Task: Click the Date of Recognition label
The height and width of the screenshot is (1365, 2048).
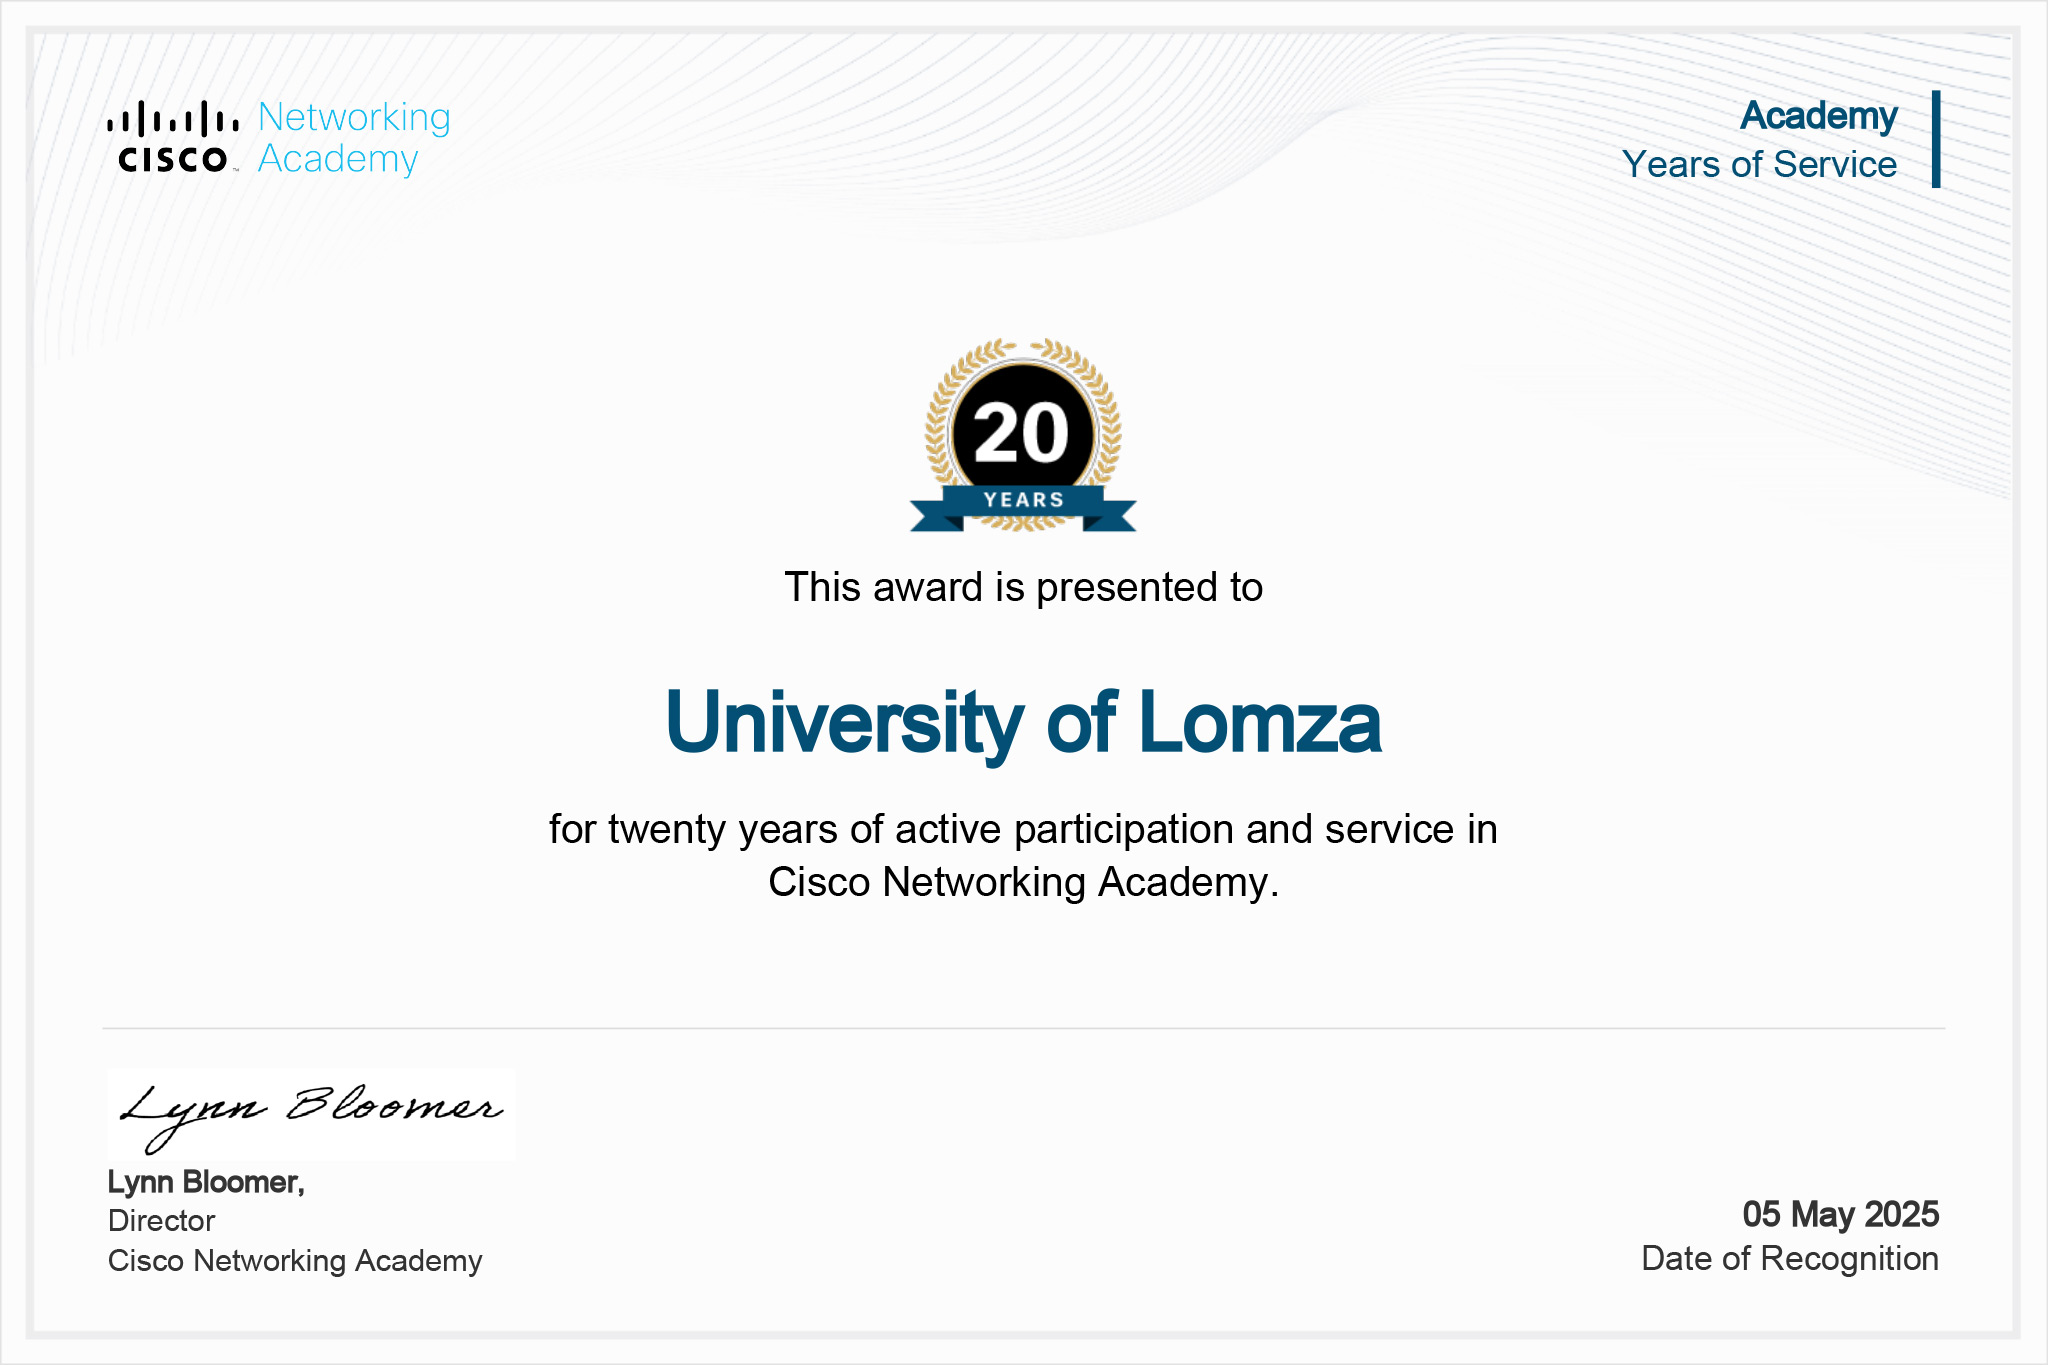Action: coord(1790,1259)
